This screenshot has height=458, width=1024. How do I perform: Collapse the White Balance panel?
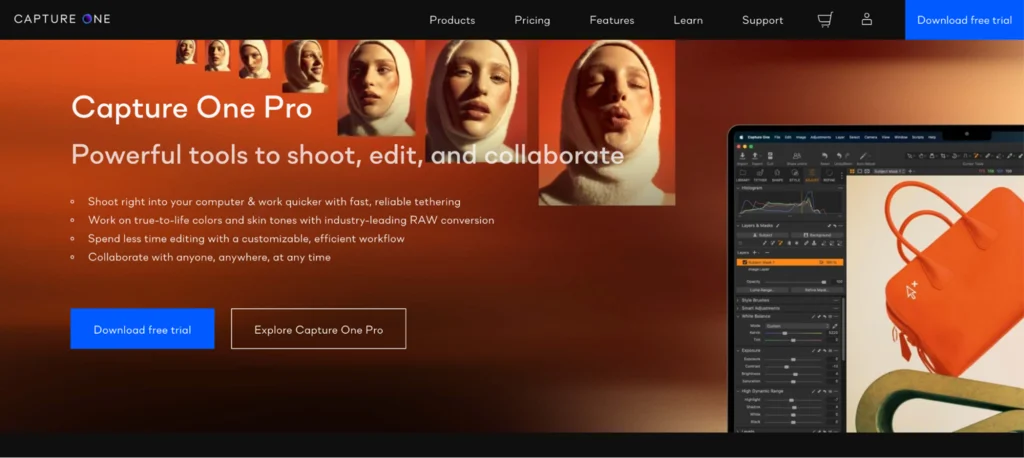point(738,316)
